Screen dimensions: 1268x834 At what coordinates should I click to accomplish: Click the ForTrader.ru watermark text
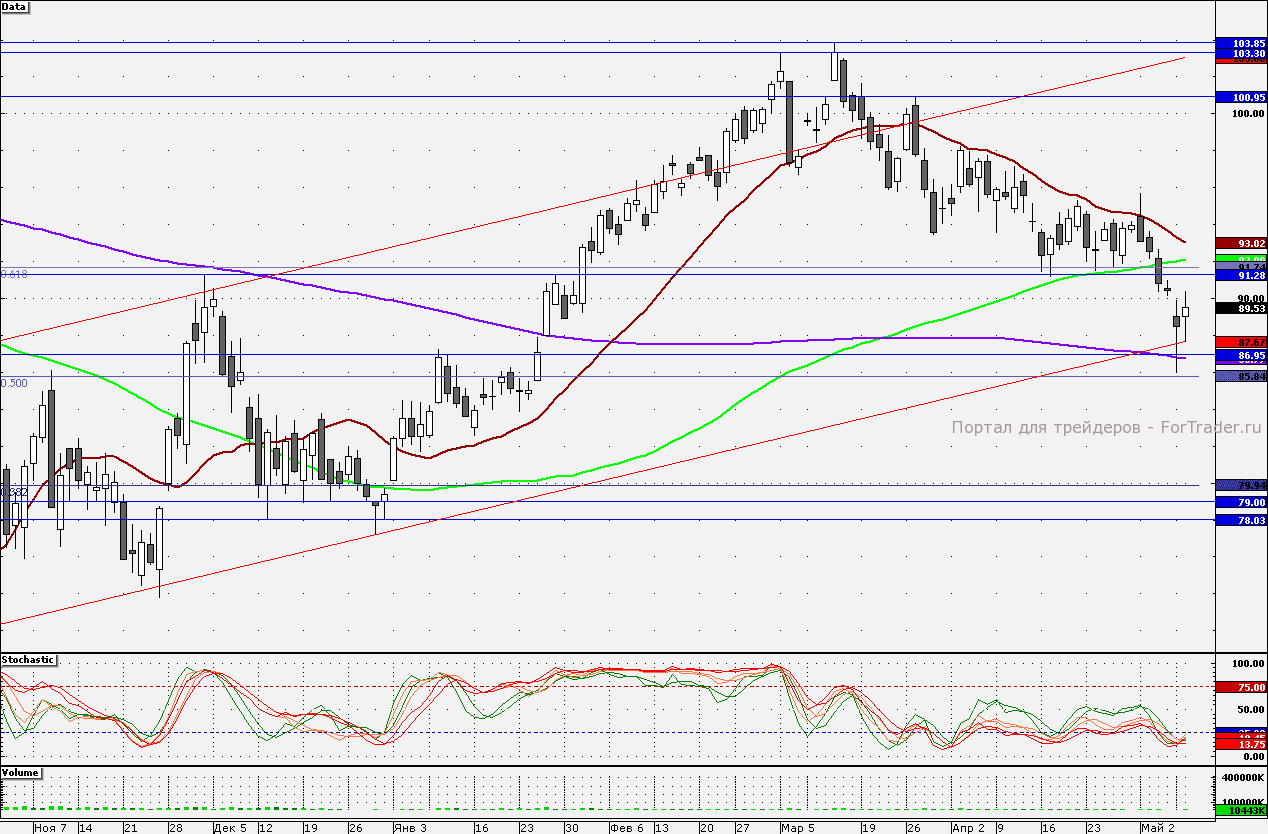[1107, 427]
